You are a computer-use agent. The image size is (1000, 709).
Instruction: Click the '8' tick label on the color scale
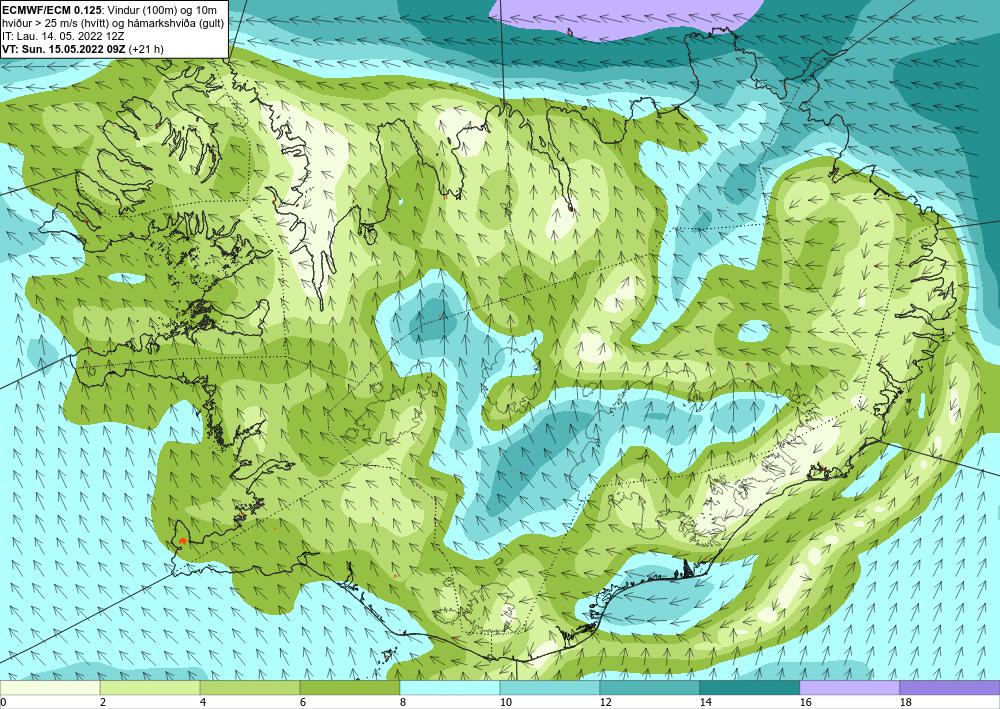pos(402,703)
